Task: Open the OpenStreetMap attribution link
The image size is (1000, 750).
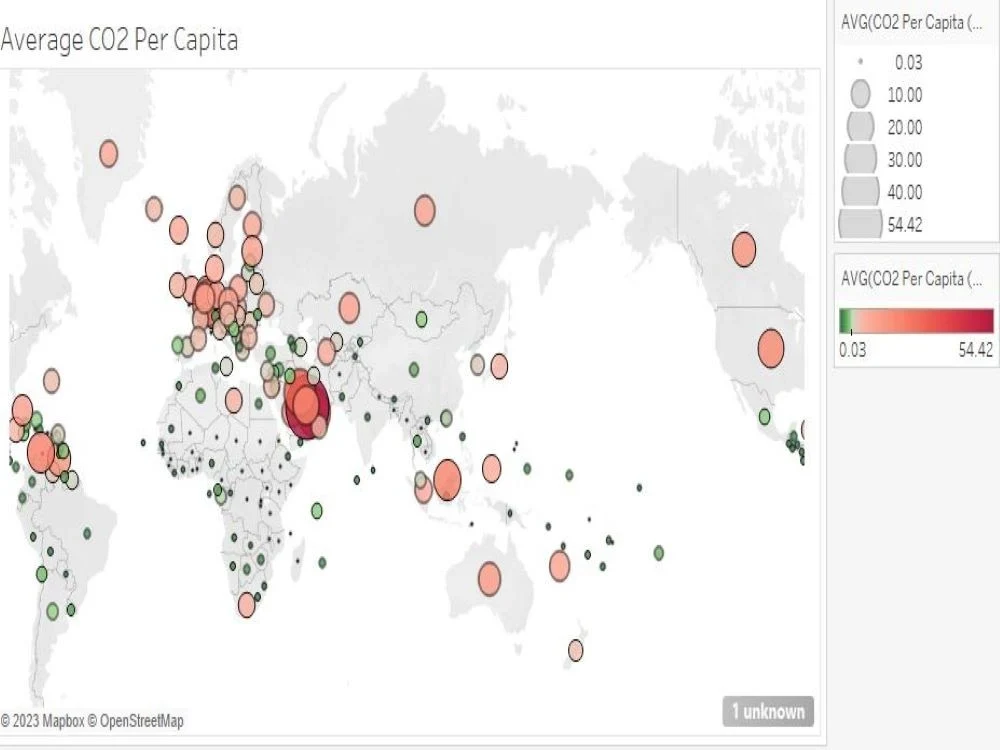Action: [x=136, y=721]
